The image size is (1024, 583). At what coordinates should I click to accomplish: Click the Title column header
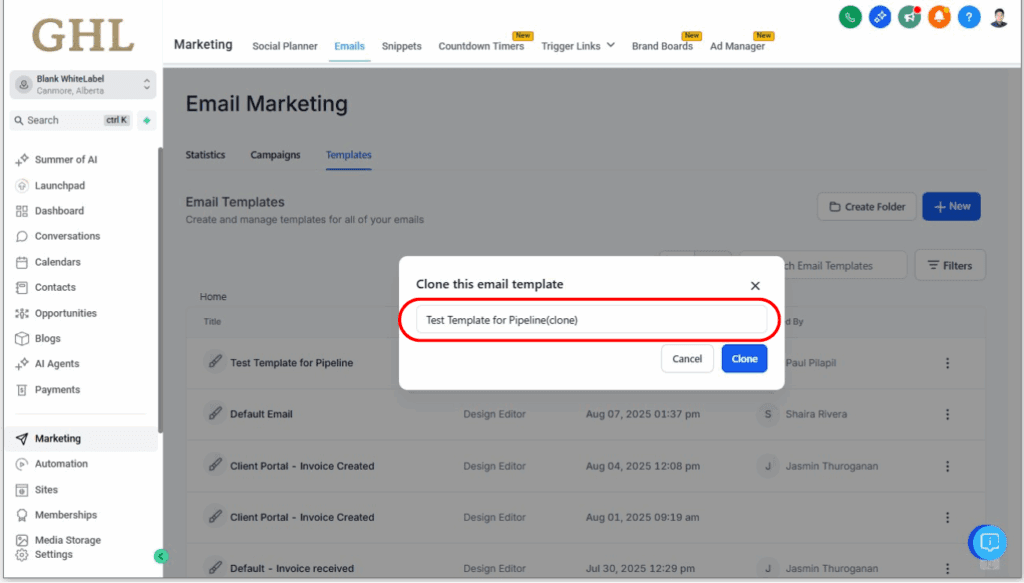pos(212,321)
